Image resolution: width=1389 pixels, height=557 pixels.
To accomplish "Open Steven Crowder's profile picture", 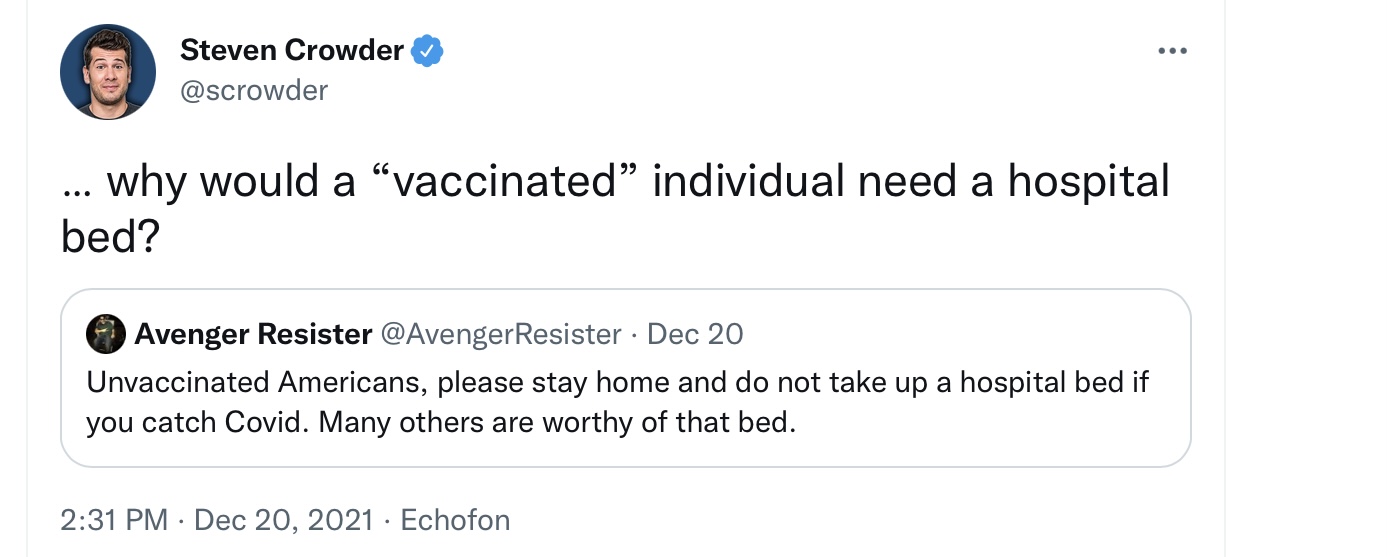I will click(108, 72).
